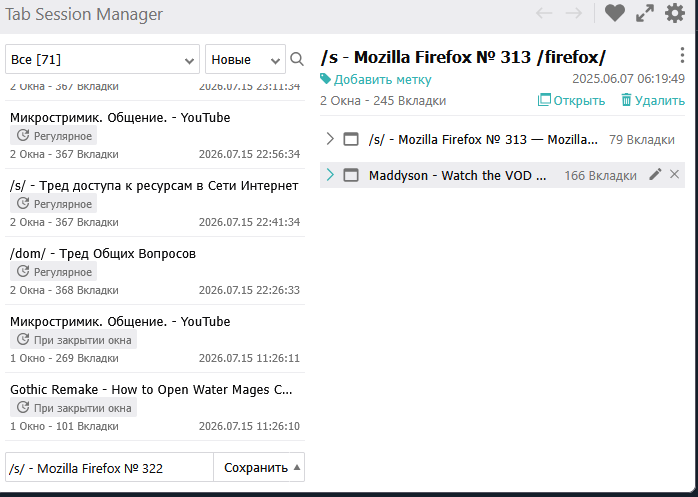Select the Gothic Remake session
Viewport: 698px width, 497px height.
coord(155,407)
